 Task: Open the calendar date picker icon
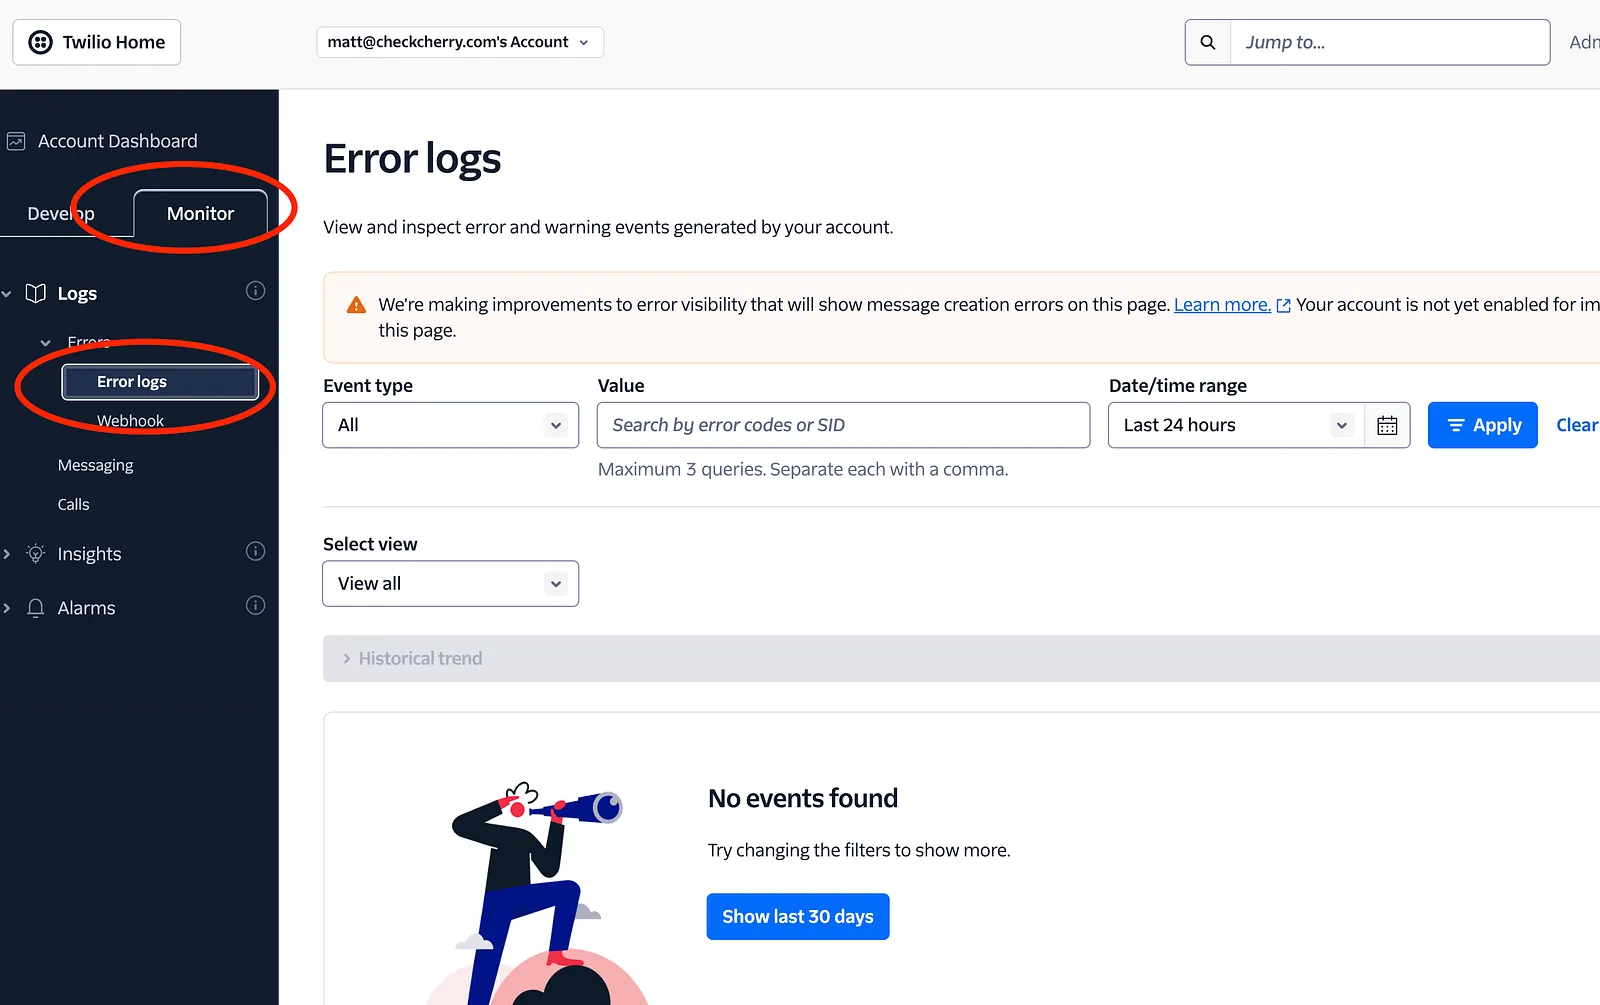1387,425
